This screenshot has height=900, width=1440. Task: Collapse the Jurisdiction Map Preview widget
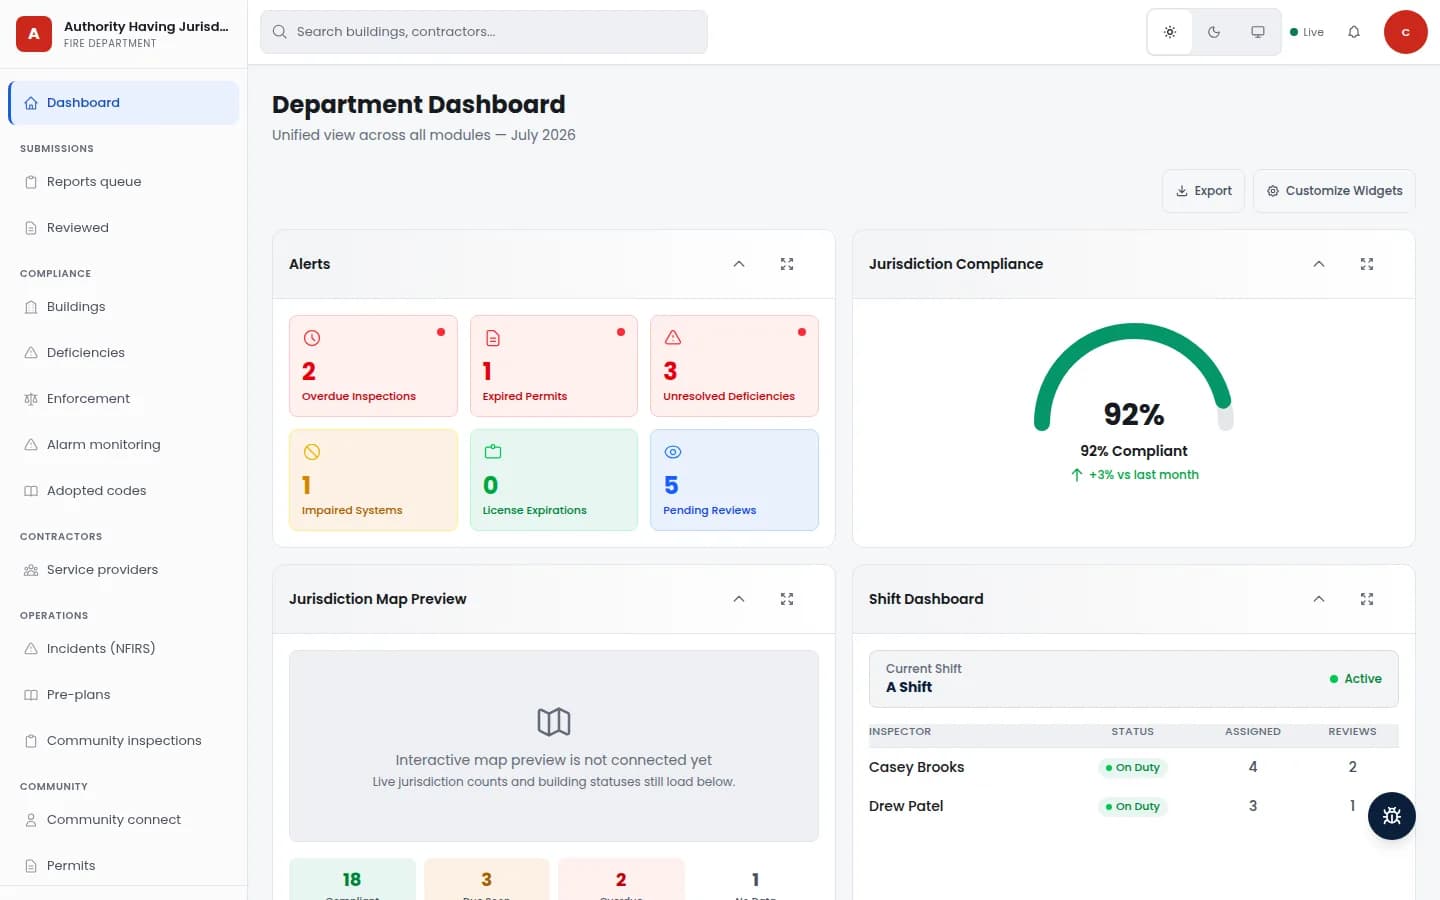[x=739, y=599]
